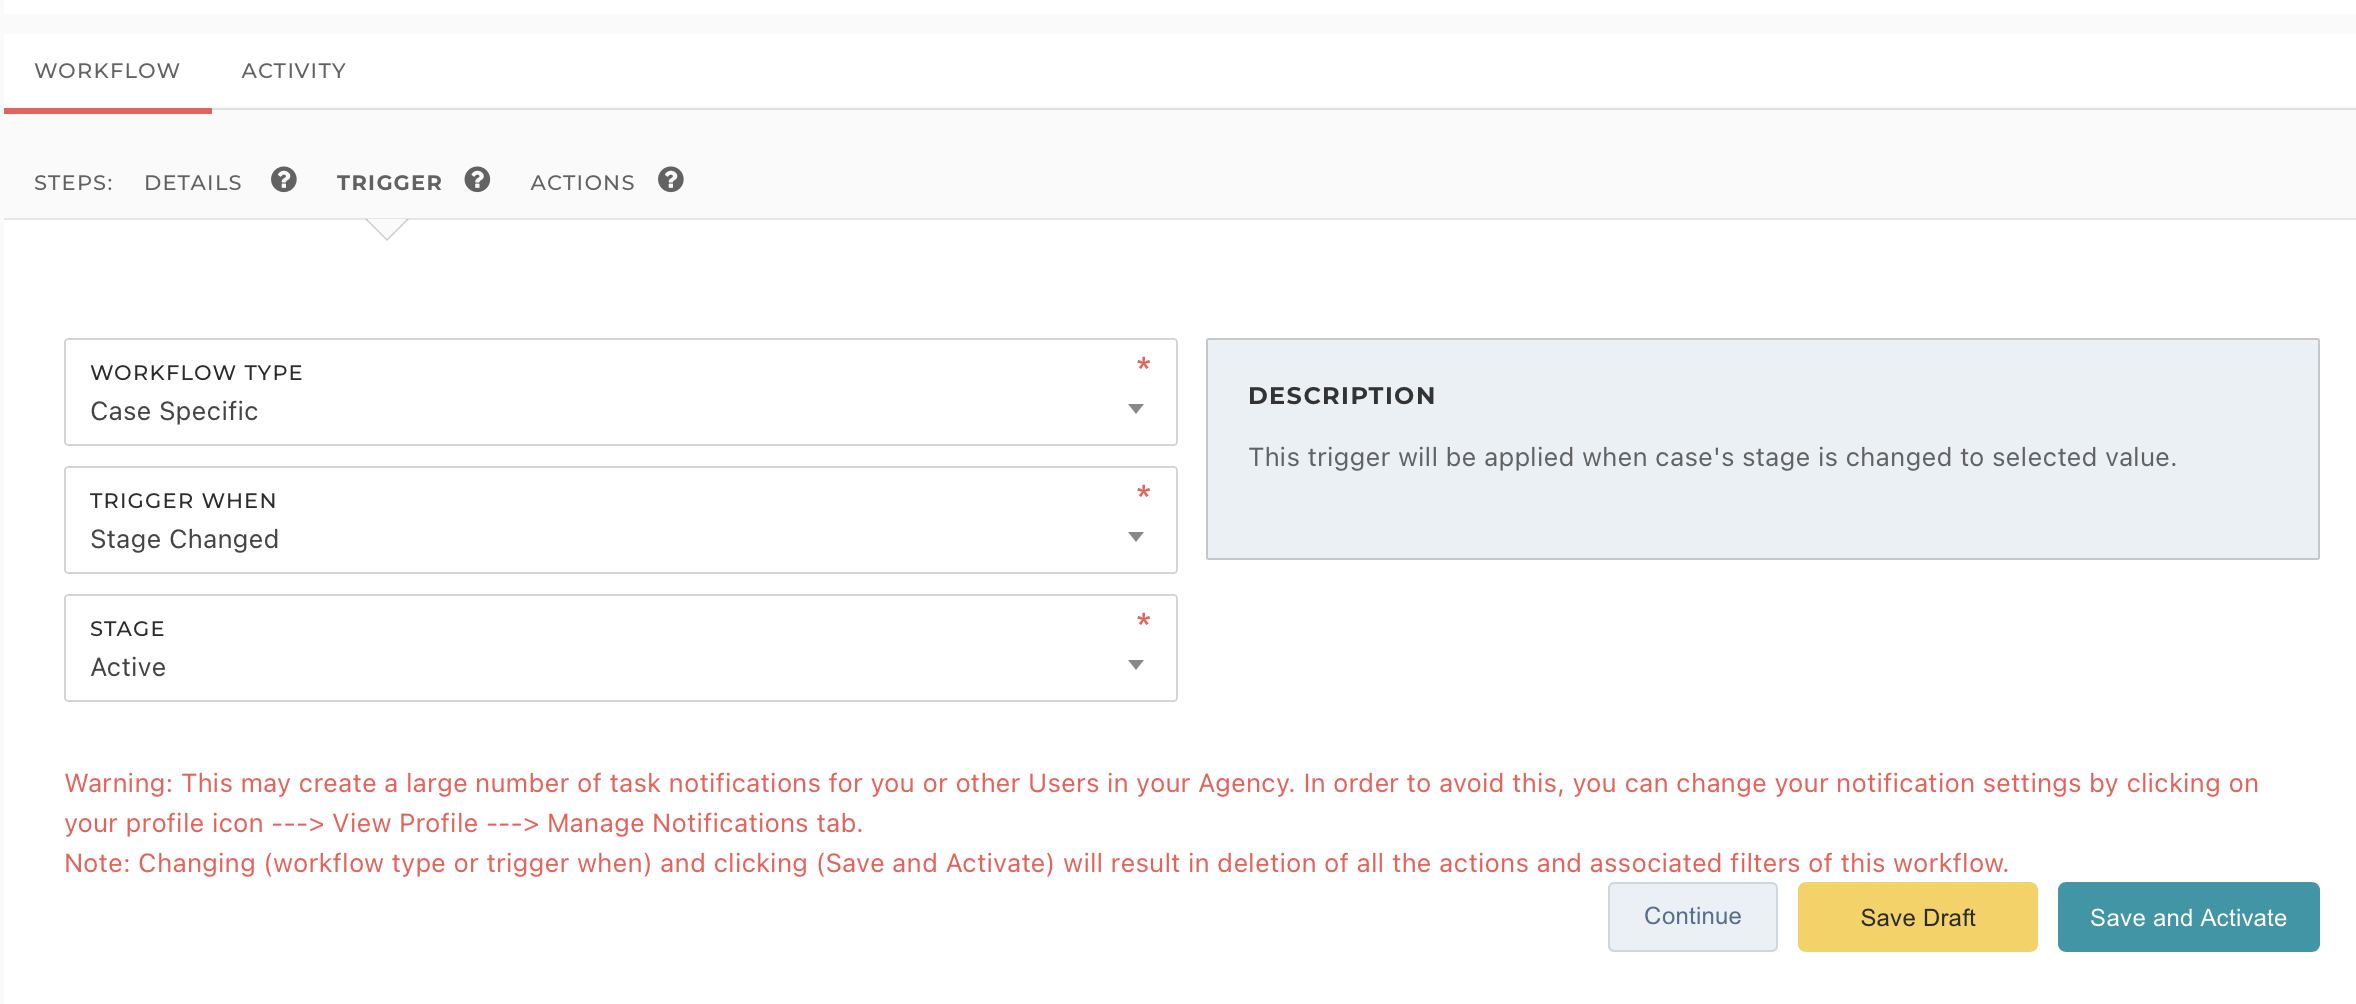This screenshot has width=2356, height=1004.
Task: Click Save and Activate
Action: tap(2188, 917)
